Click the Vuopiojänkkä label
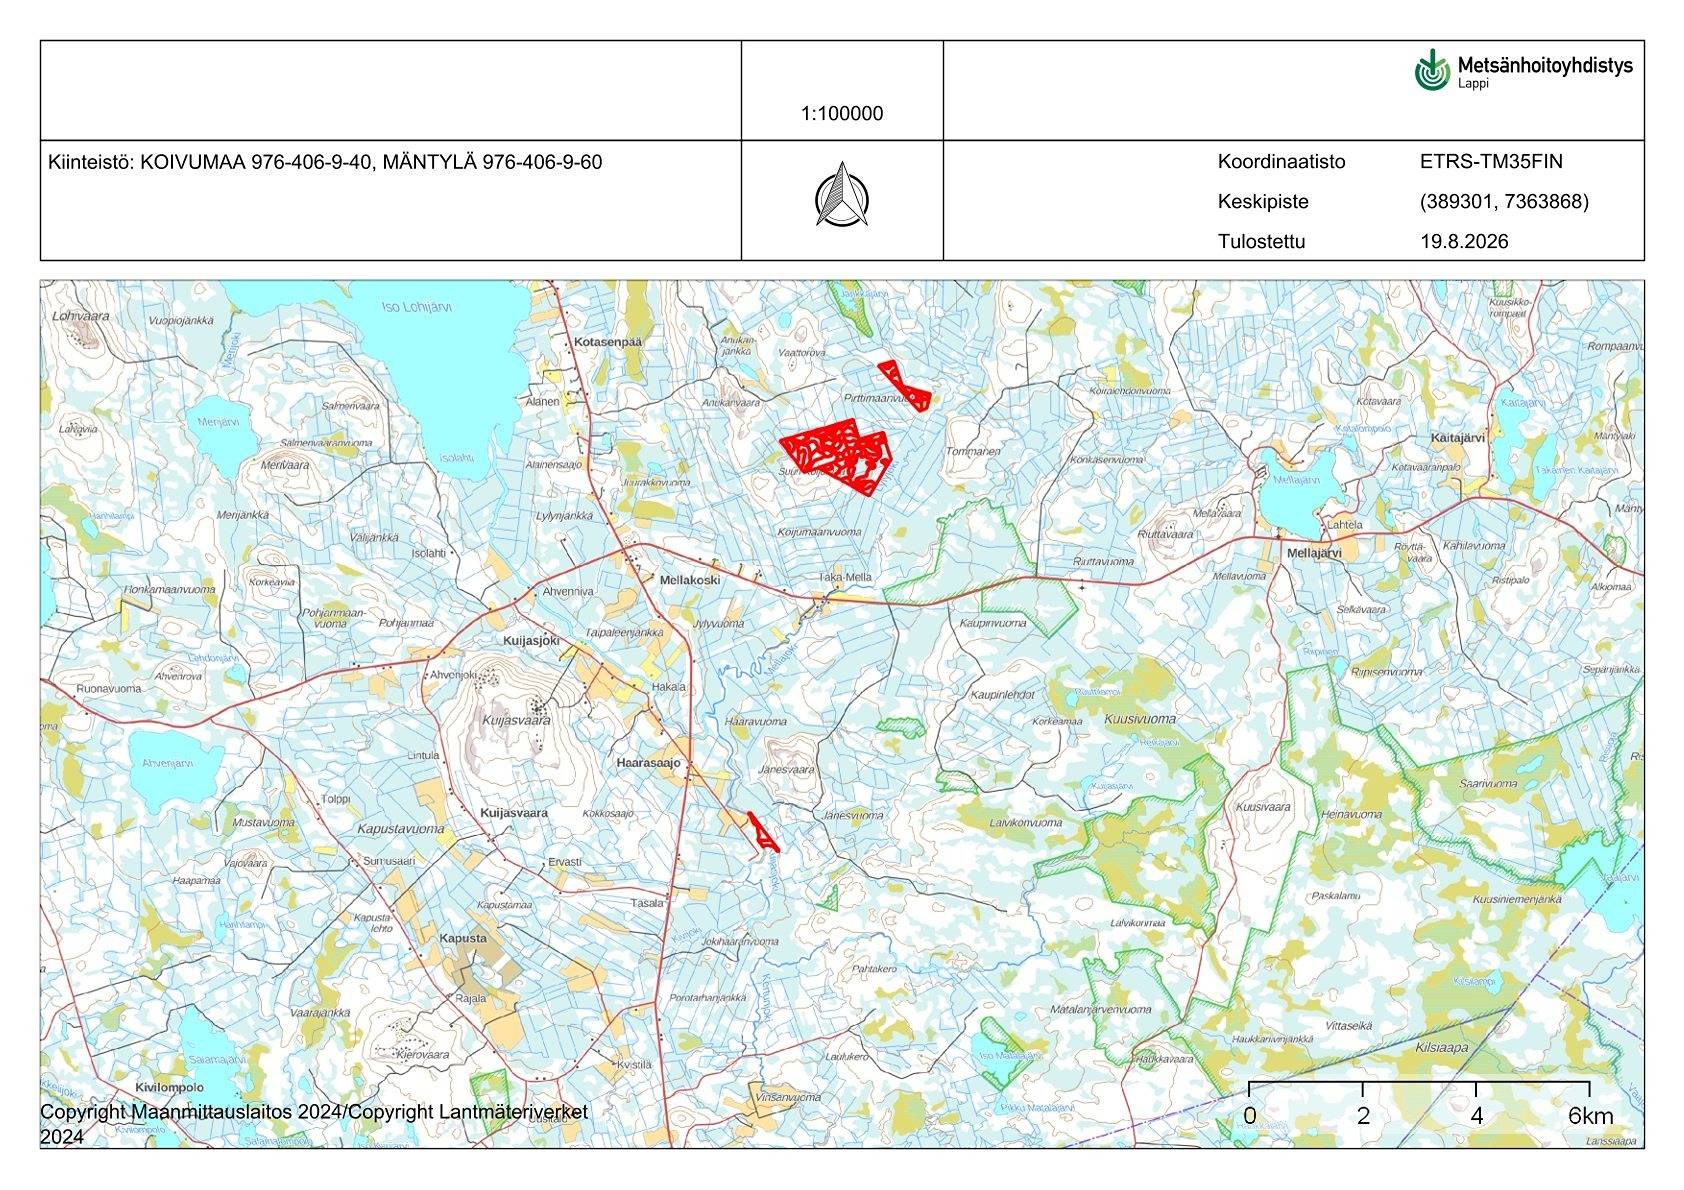This screenshot has height=1190, width=1684. click(x=181, y=321)
